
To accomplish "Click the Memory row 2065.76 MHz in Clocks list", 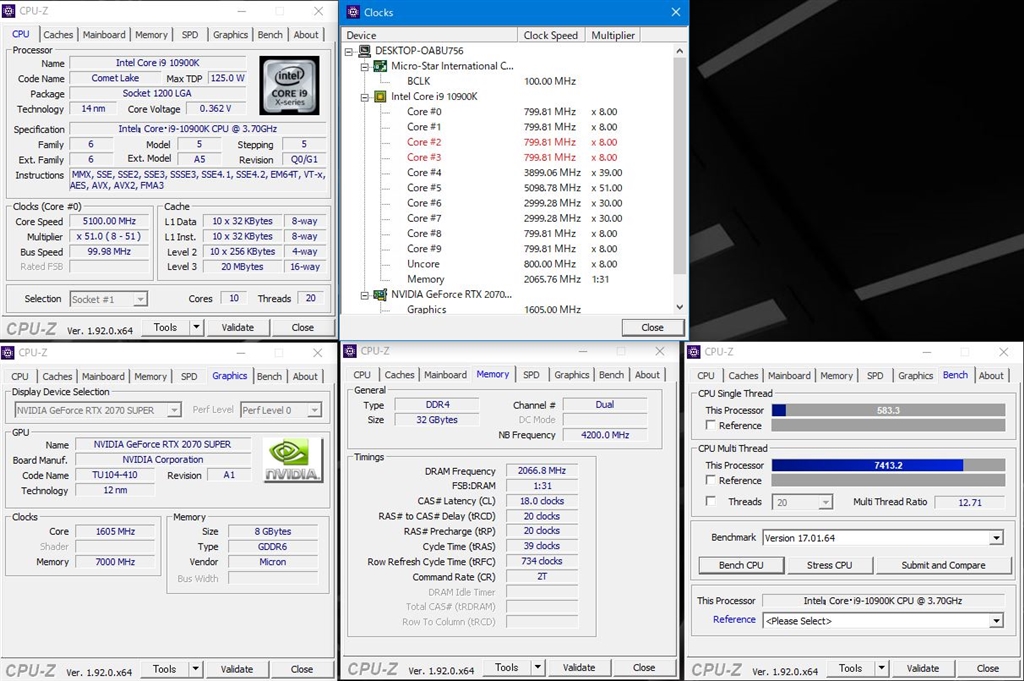I will (508, 279).
